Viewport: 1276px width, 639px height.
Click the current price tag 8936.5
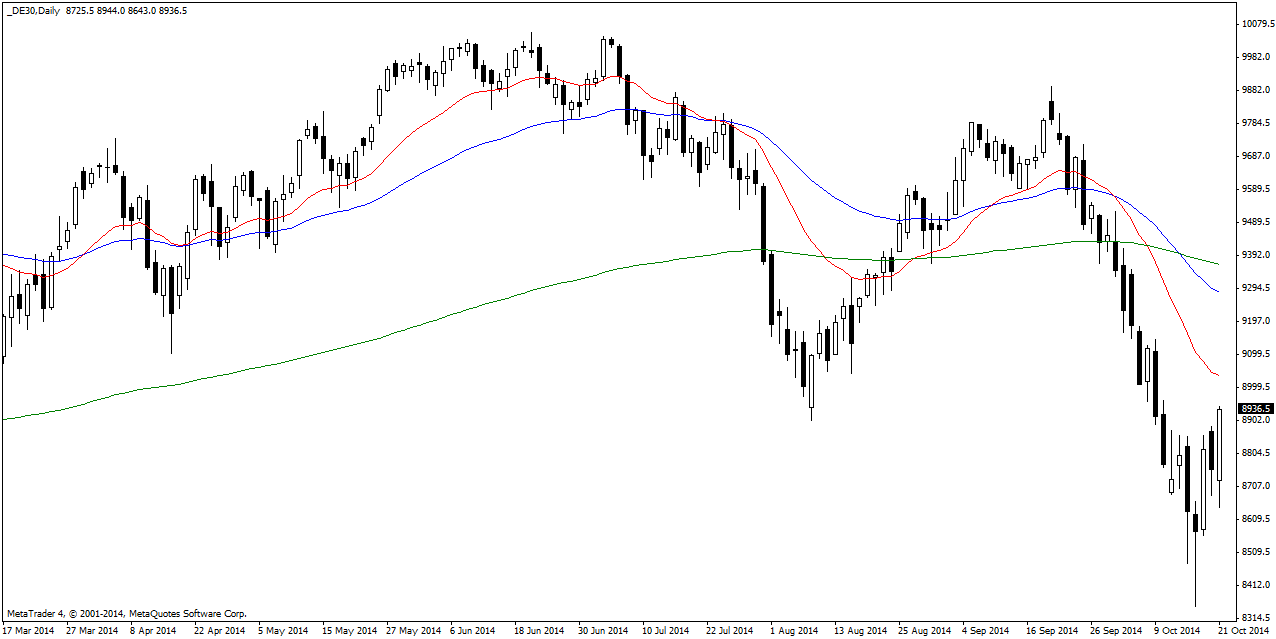click(x=1255, y=408)
